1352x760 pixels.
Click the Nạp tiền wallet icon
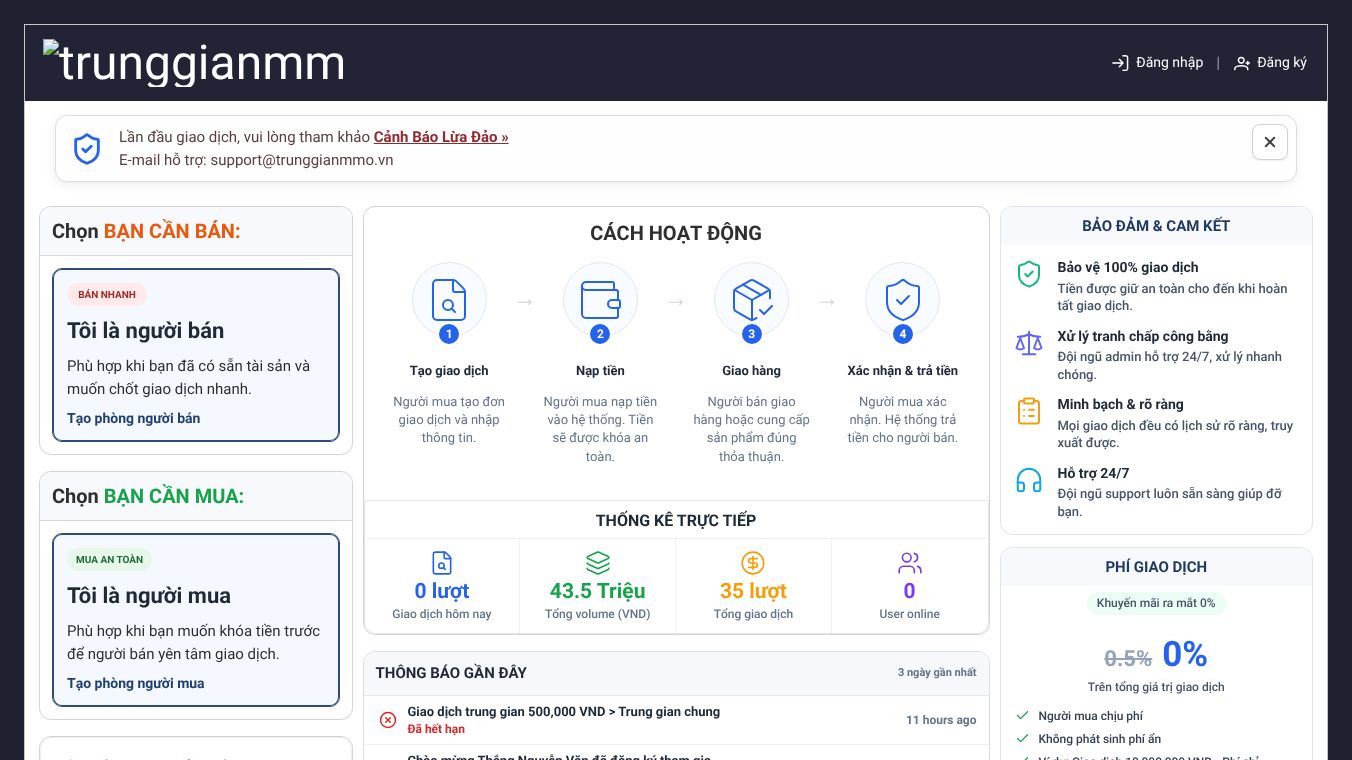pos(600,300)
